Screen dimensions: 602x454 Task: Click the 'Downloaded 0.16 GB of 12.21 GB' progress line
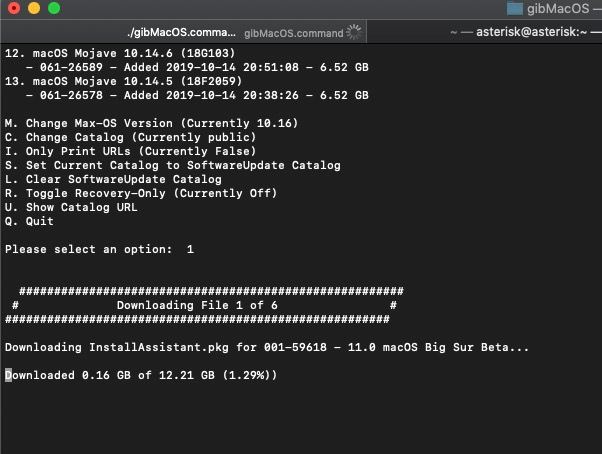point(141,375)
